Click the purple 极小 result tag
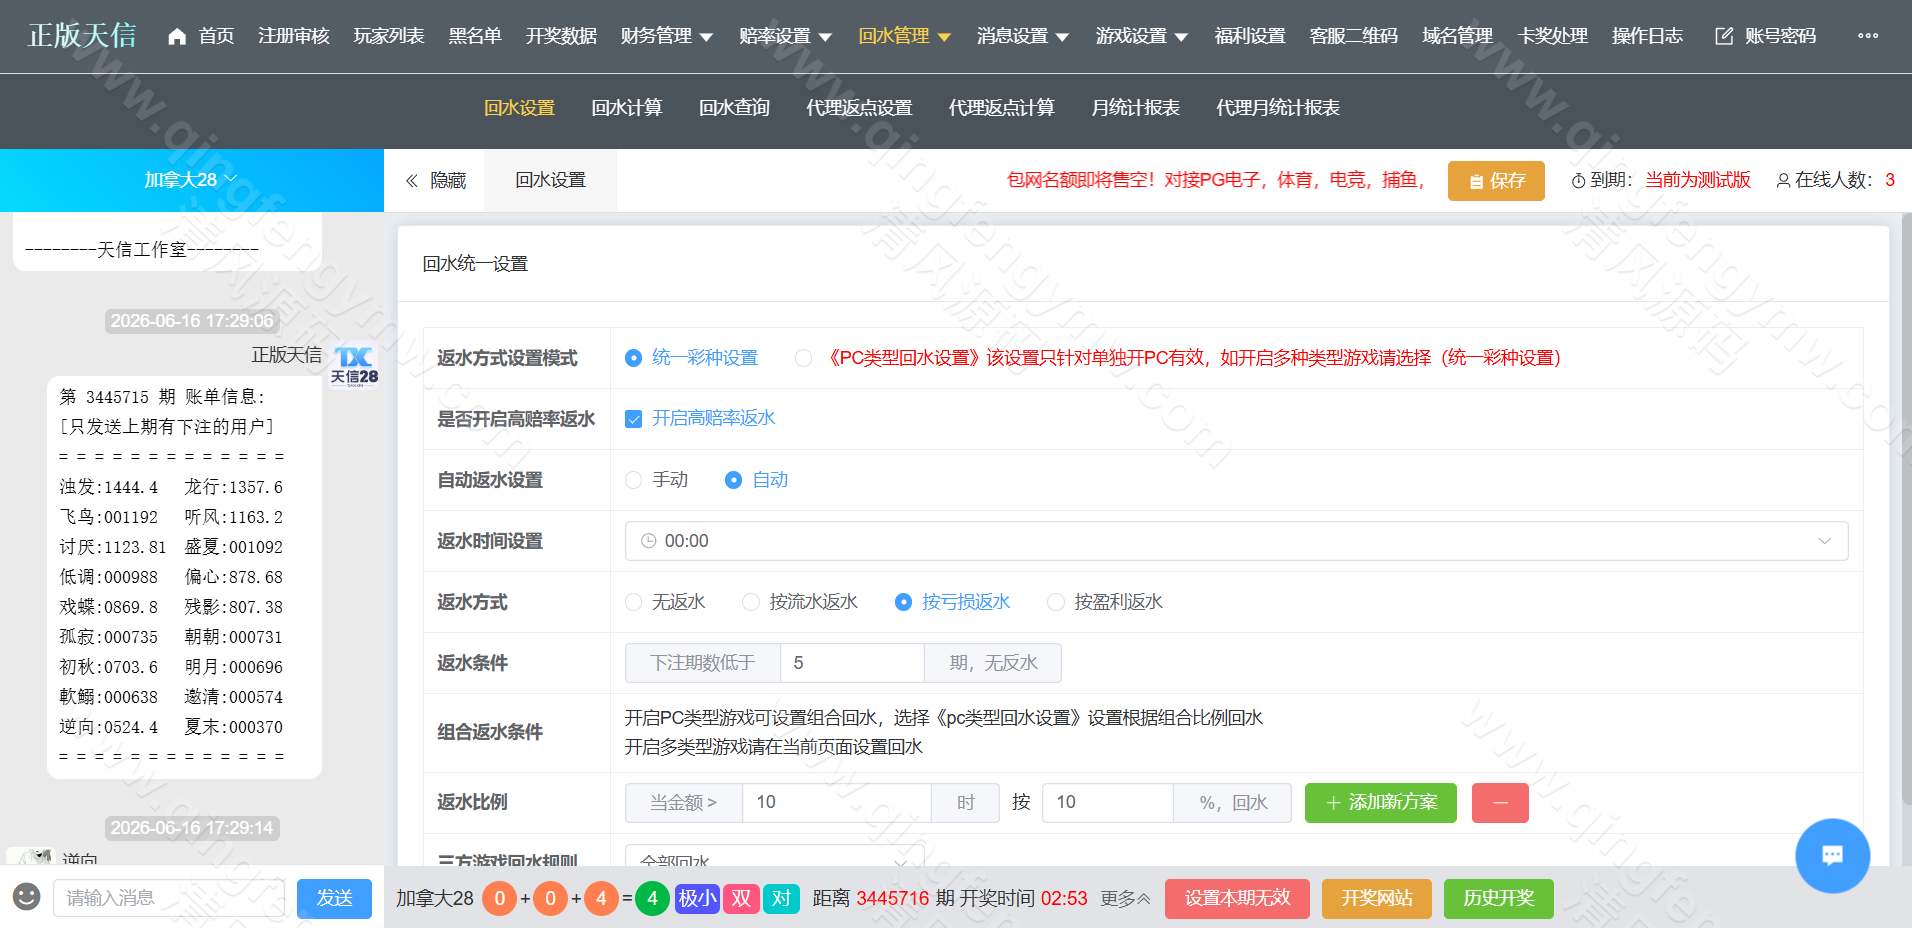1912x928 pixels. pyautogui.click(x=698, y=898)
